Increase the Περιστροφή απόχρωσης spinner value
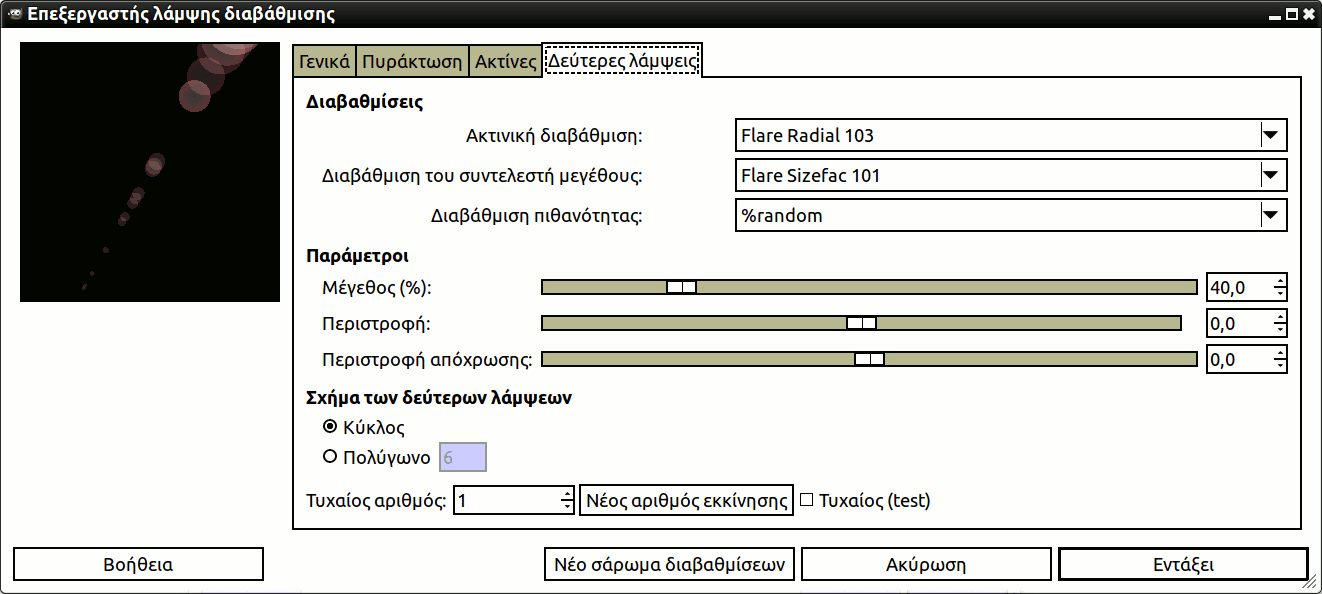 [1279, 354]
